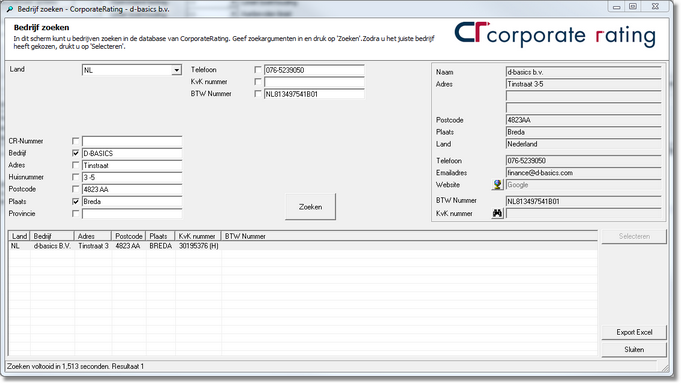The image size is (681, 384).
Task: Enable the BTW Nummer checkbox
Action: [x=258, y=94]
